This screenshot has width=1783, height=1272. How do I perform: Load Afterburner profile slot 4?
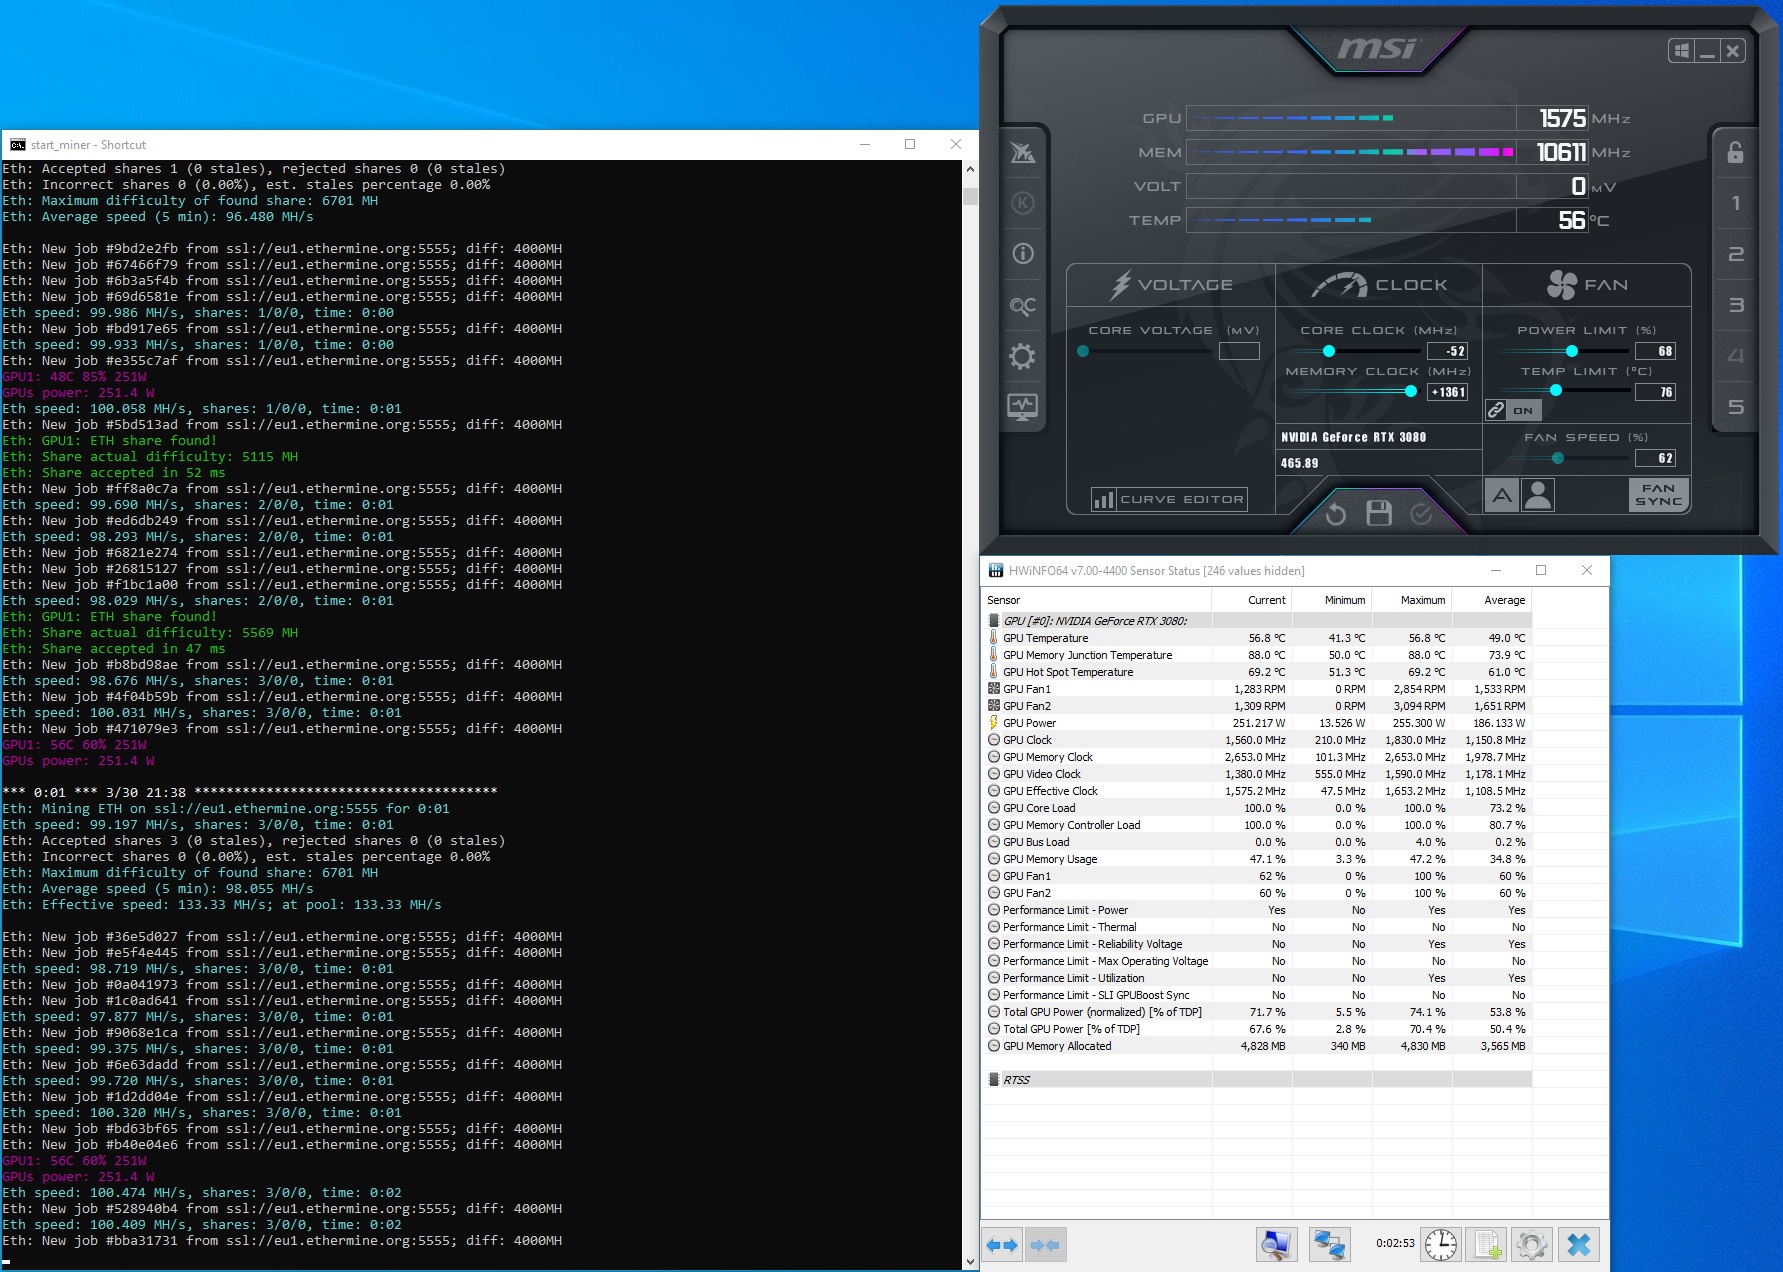pos(1735,356)
